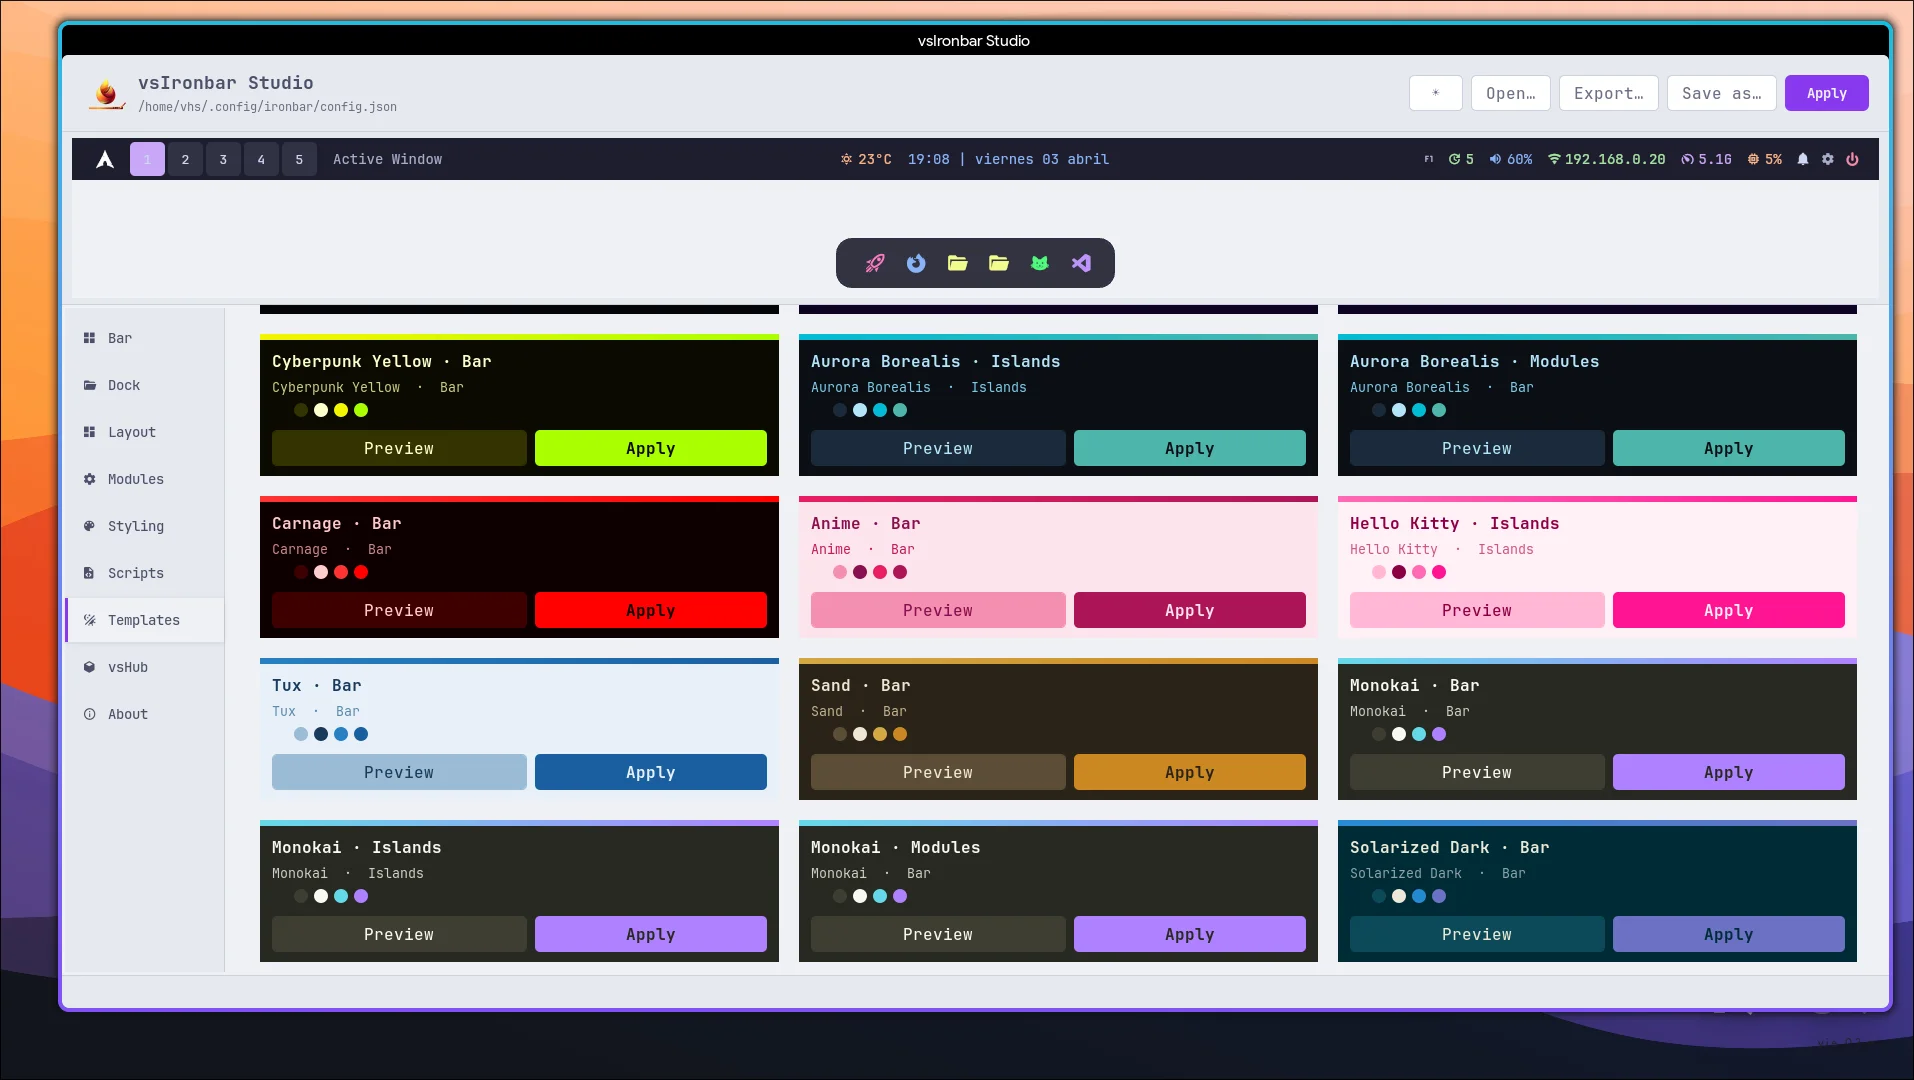Switch to workspace 3 in the bar preview
The image size is (1914, 1080).
pyautogui.click(x=223, y=159)
